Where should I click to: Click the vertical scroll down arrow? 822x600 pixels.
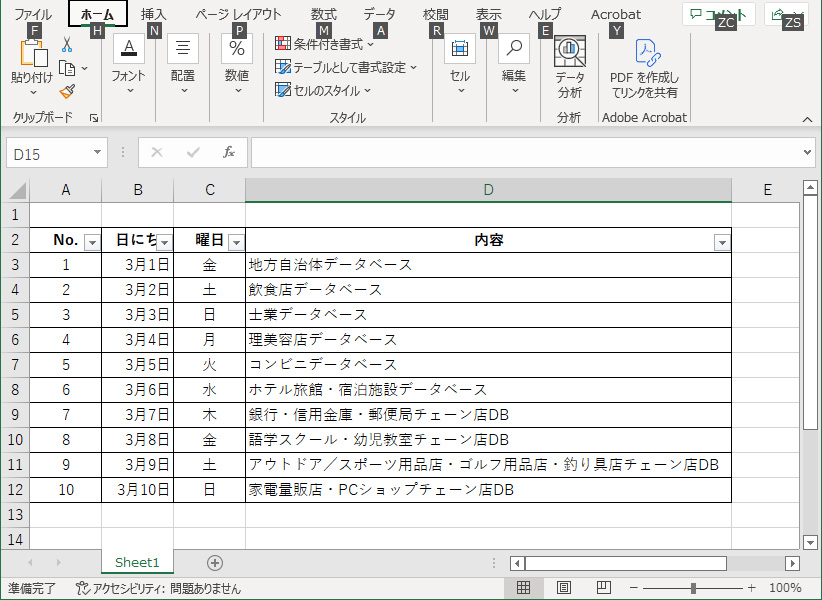coord(810,543)
